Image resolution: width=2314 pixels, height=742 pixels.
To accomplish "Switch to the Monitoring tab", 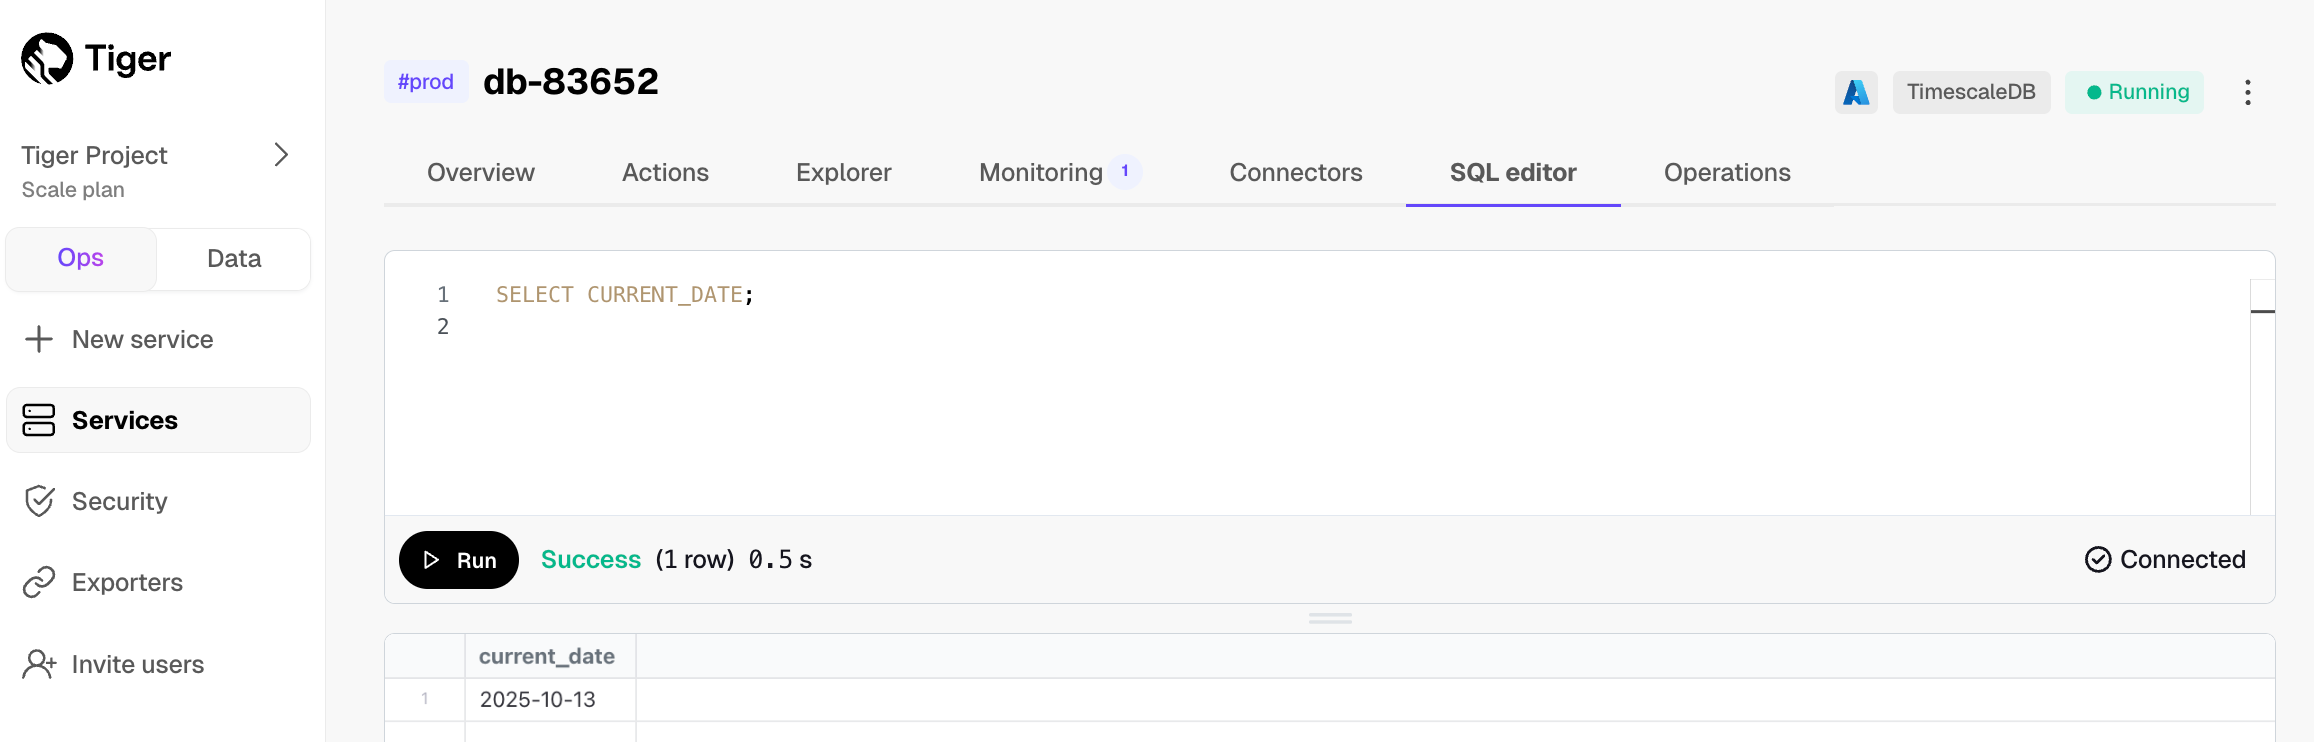I will pyautogui.click(x=1041, y=173).
